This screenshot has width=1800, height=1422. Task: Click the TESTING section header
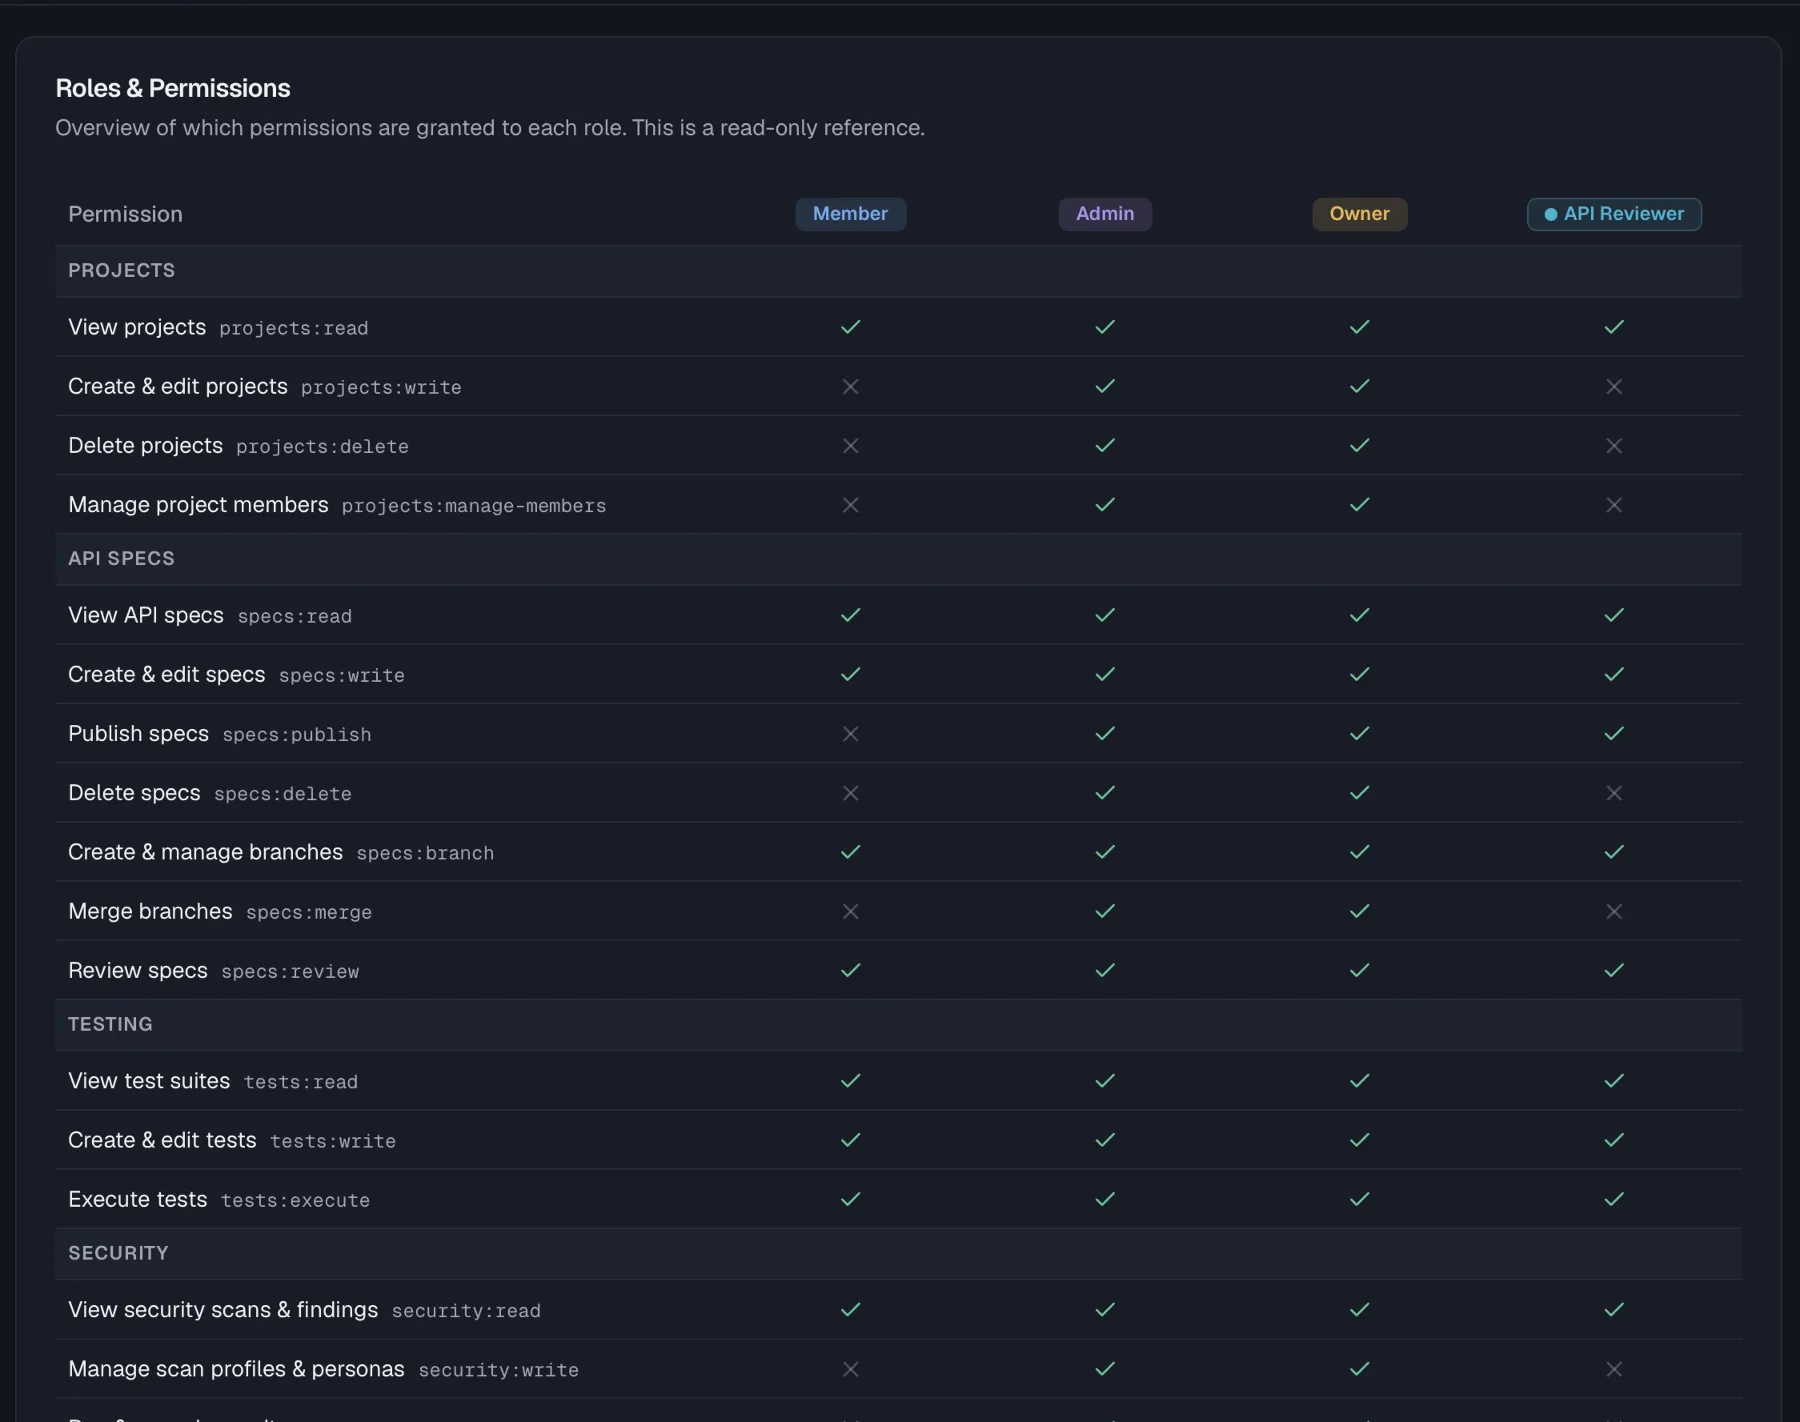pyautogui.click(x=110, y=1024)
